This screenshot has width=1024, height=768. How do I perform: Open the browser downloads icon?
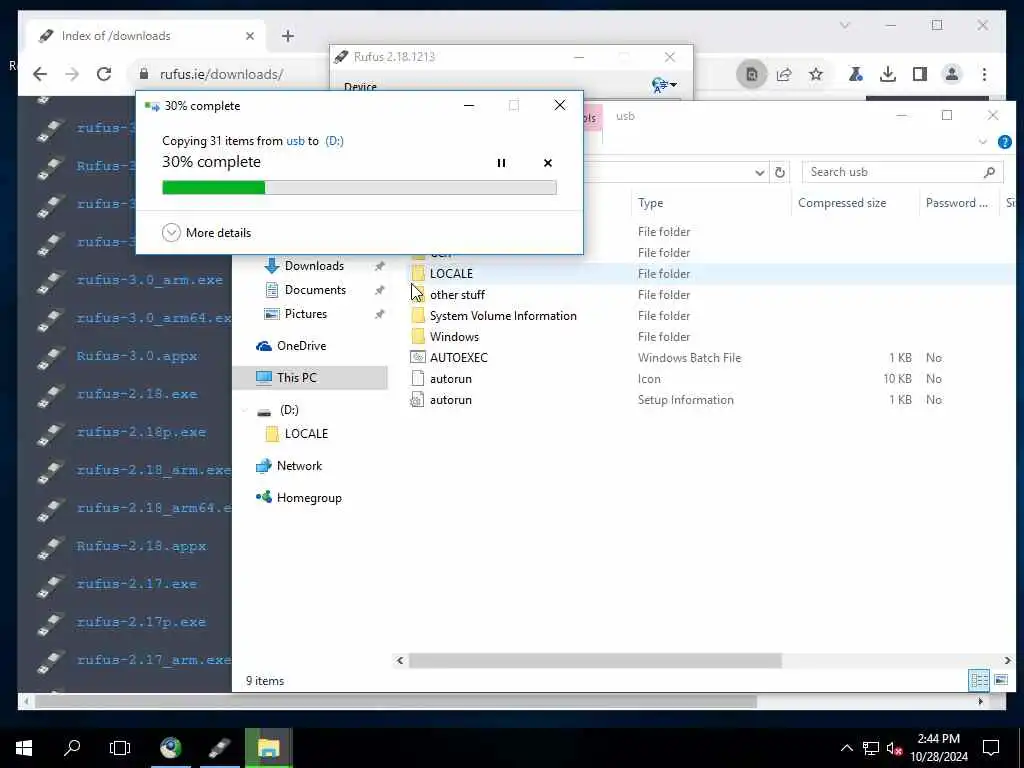pyautogui.click(x=888, y=74)
